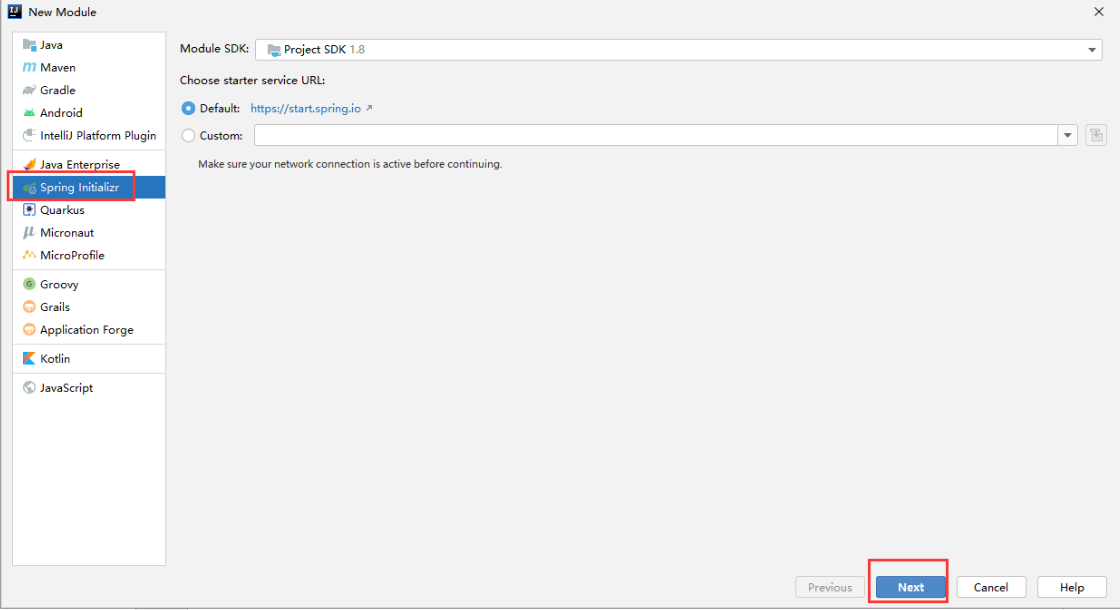Click the disabled Previous button
This screenshot has width=1120, height=610.
(x=830, y=587)
